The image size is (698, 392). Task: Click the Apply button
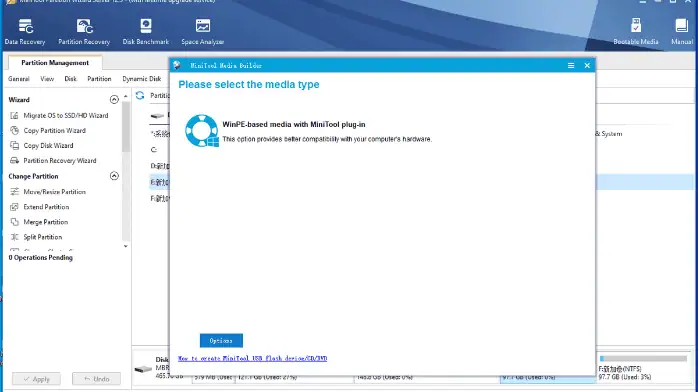[x=36, y=379]
